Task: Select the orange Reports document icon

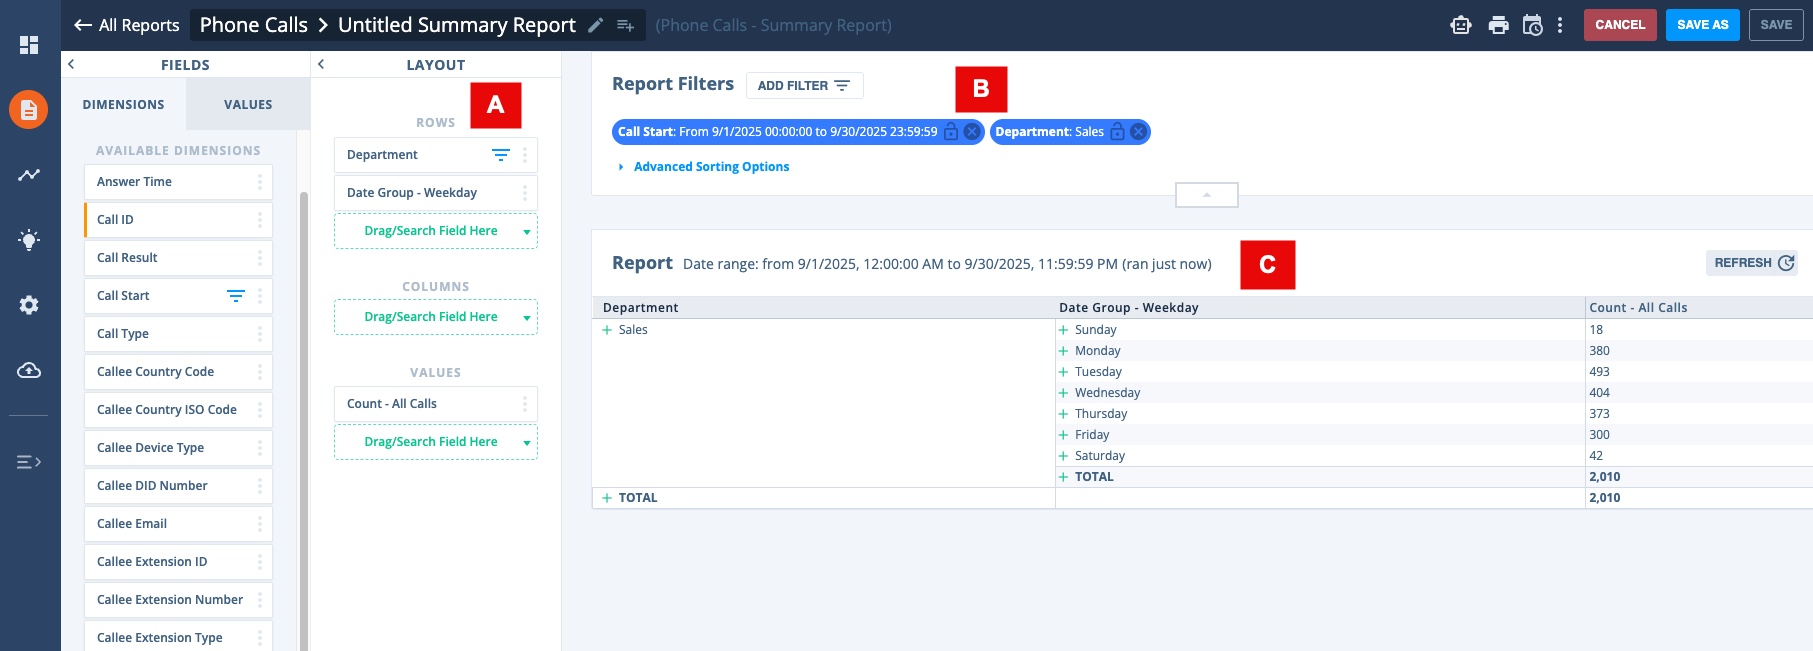Action: (x=29, y=110)
